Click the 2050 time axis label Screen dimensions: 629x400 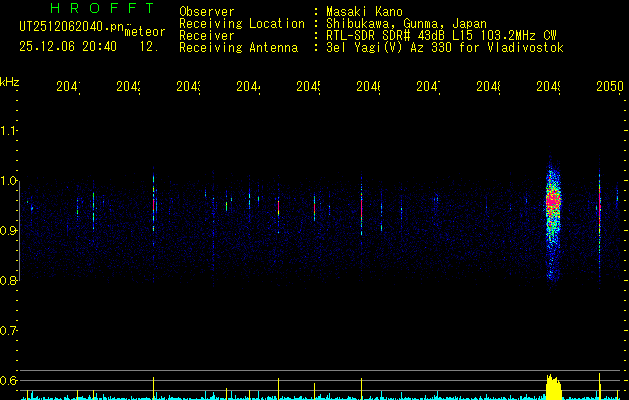(610, 86)
